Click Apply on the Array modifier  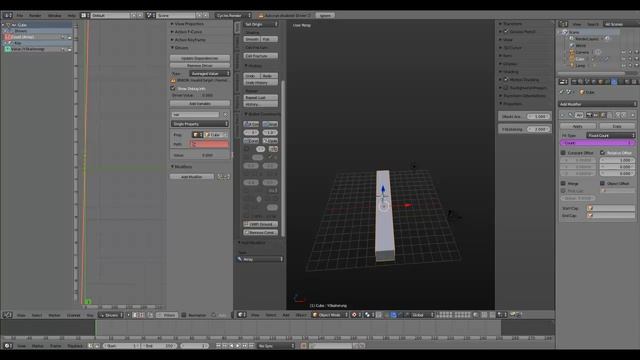(x=578, y=126)
